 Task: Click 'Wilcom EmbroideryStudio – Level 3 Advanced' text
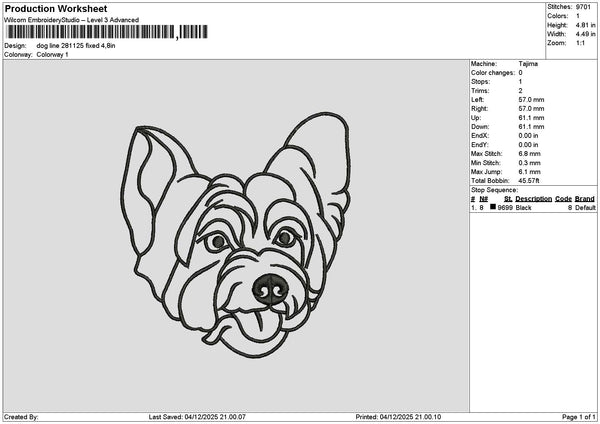[x=72, y=20]
